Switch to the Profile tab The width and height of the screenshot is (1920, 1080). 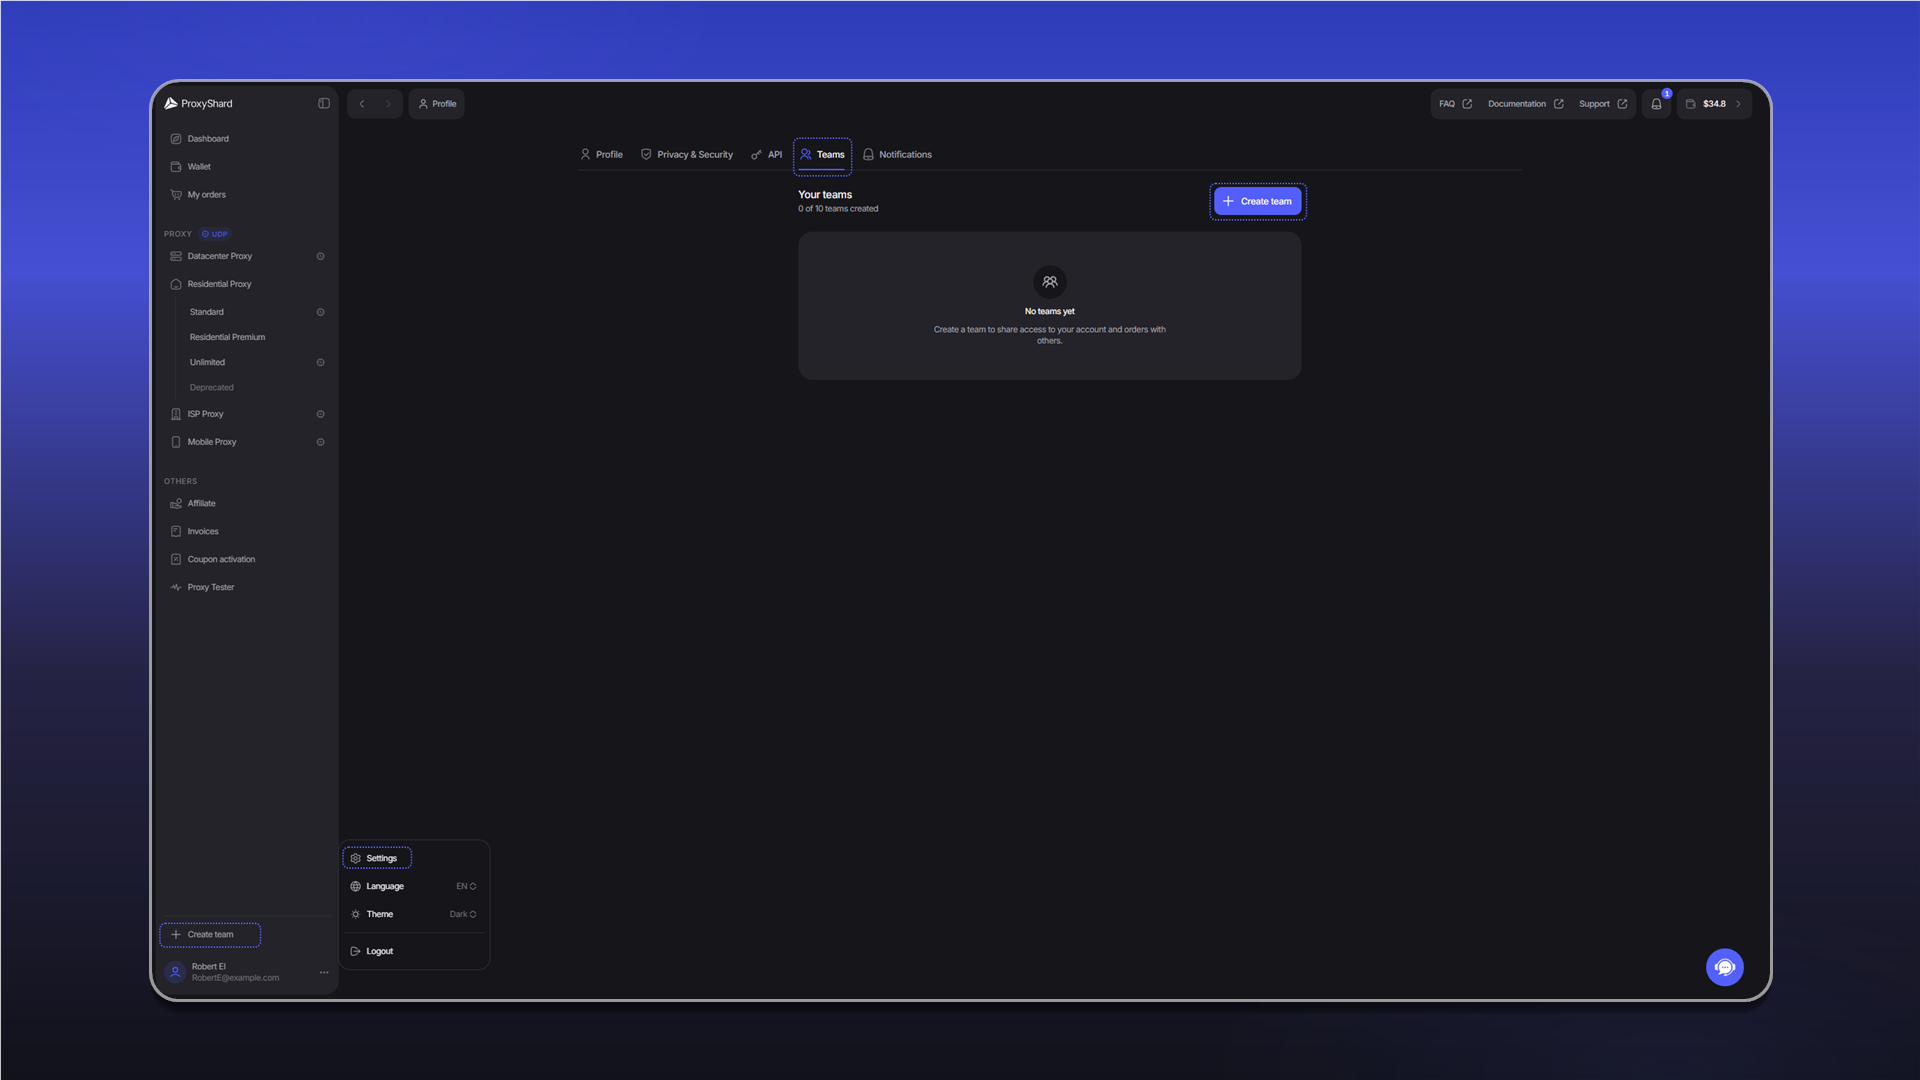click(x=601, y=155)
